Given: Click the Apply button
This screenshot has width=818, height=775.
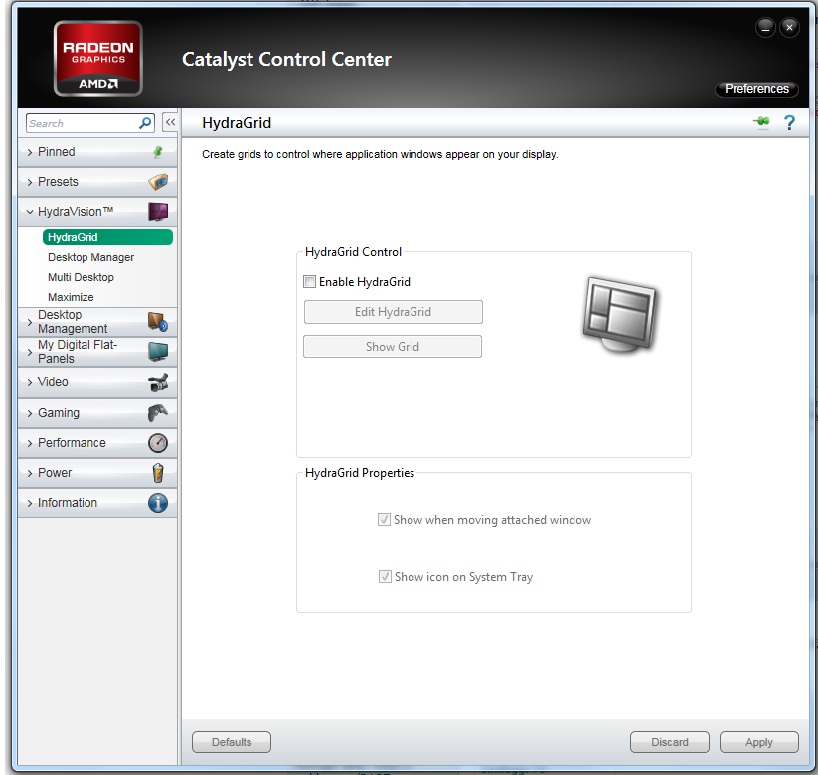Looking at the screenshot, I should (759, 742).
